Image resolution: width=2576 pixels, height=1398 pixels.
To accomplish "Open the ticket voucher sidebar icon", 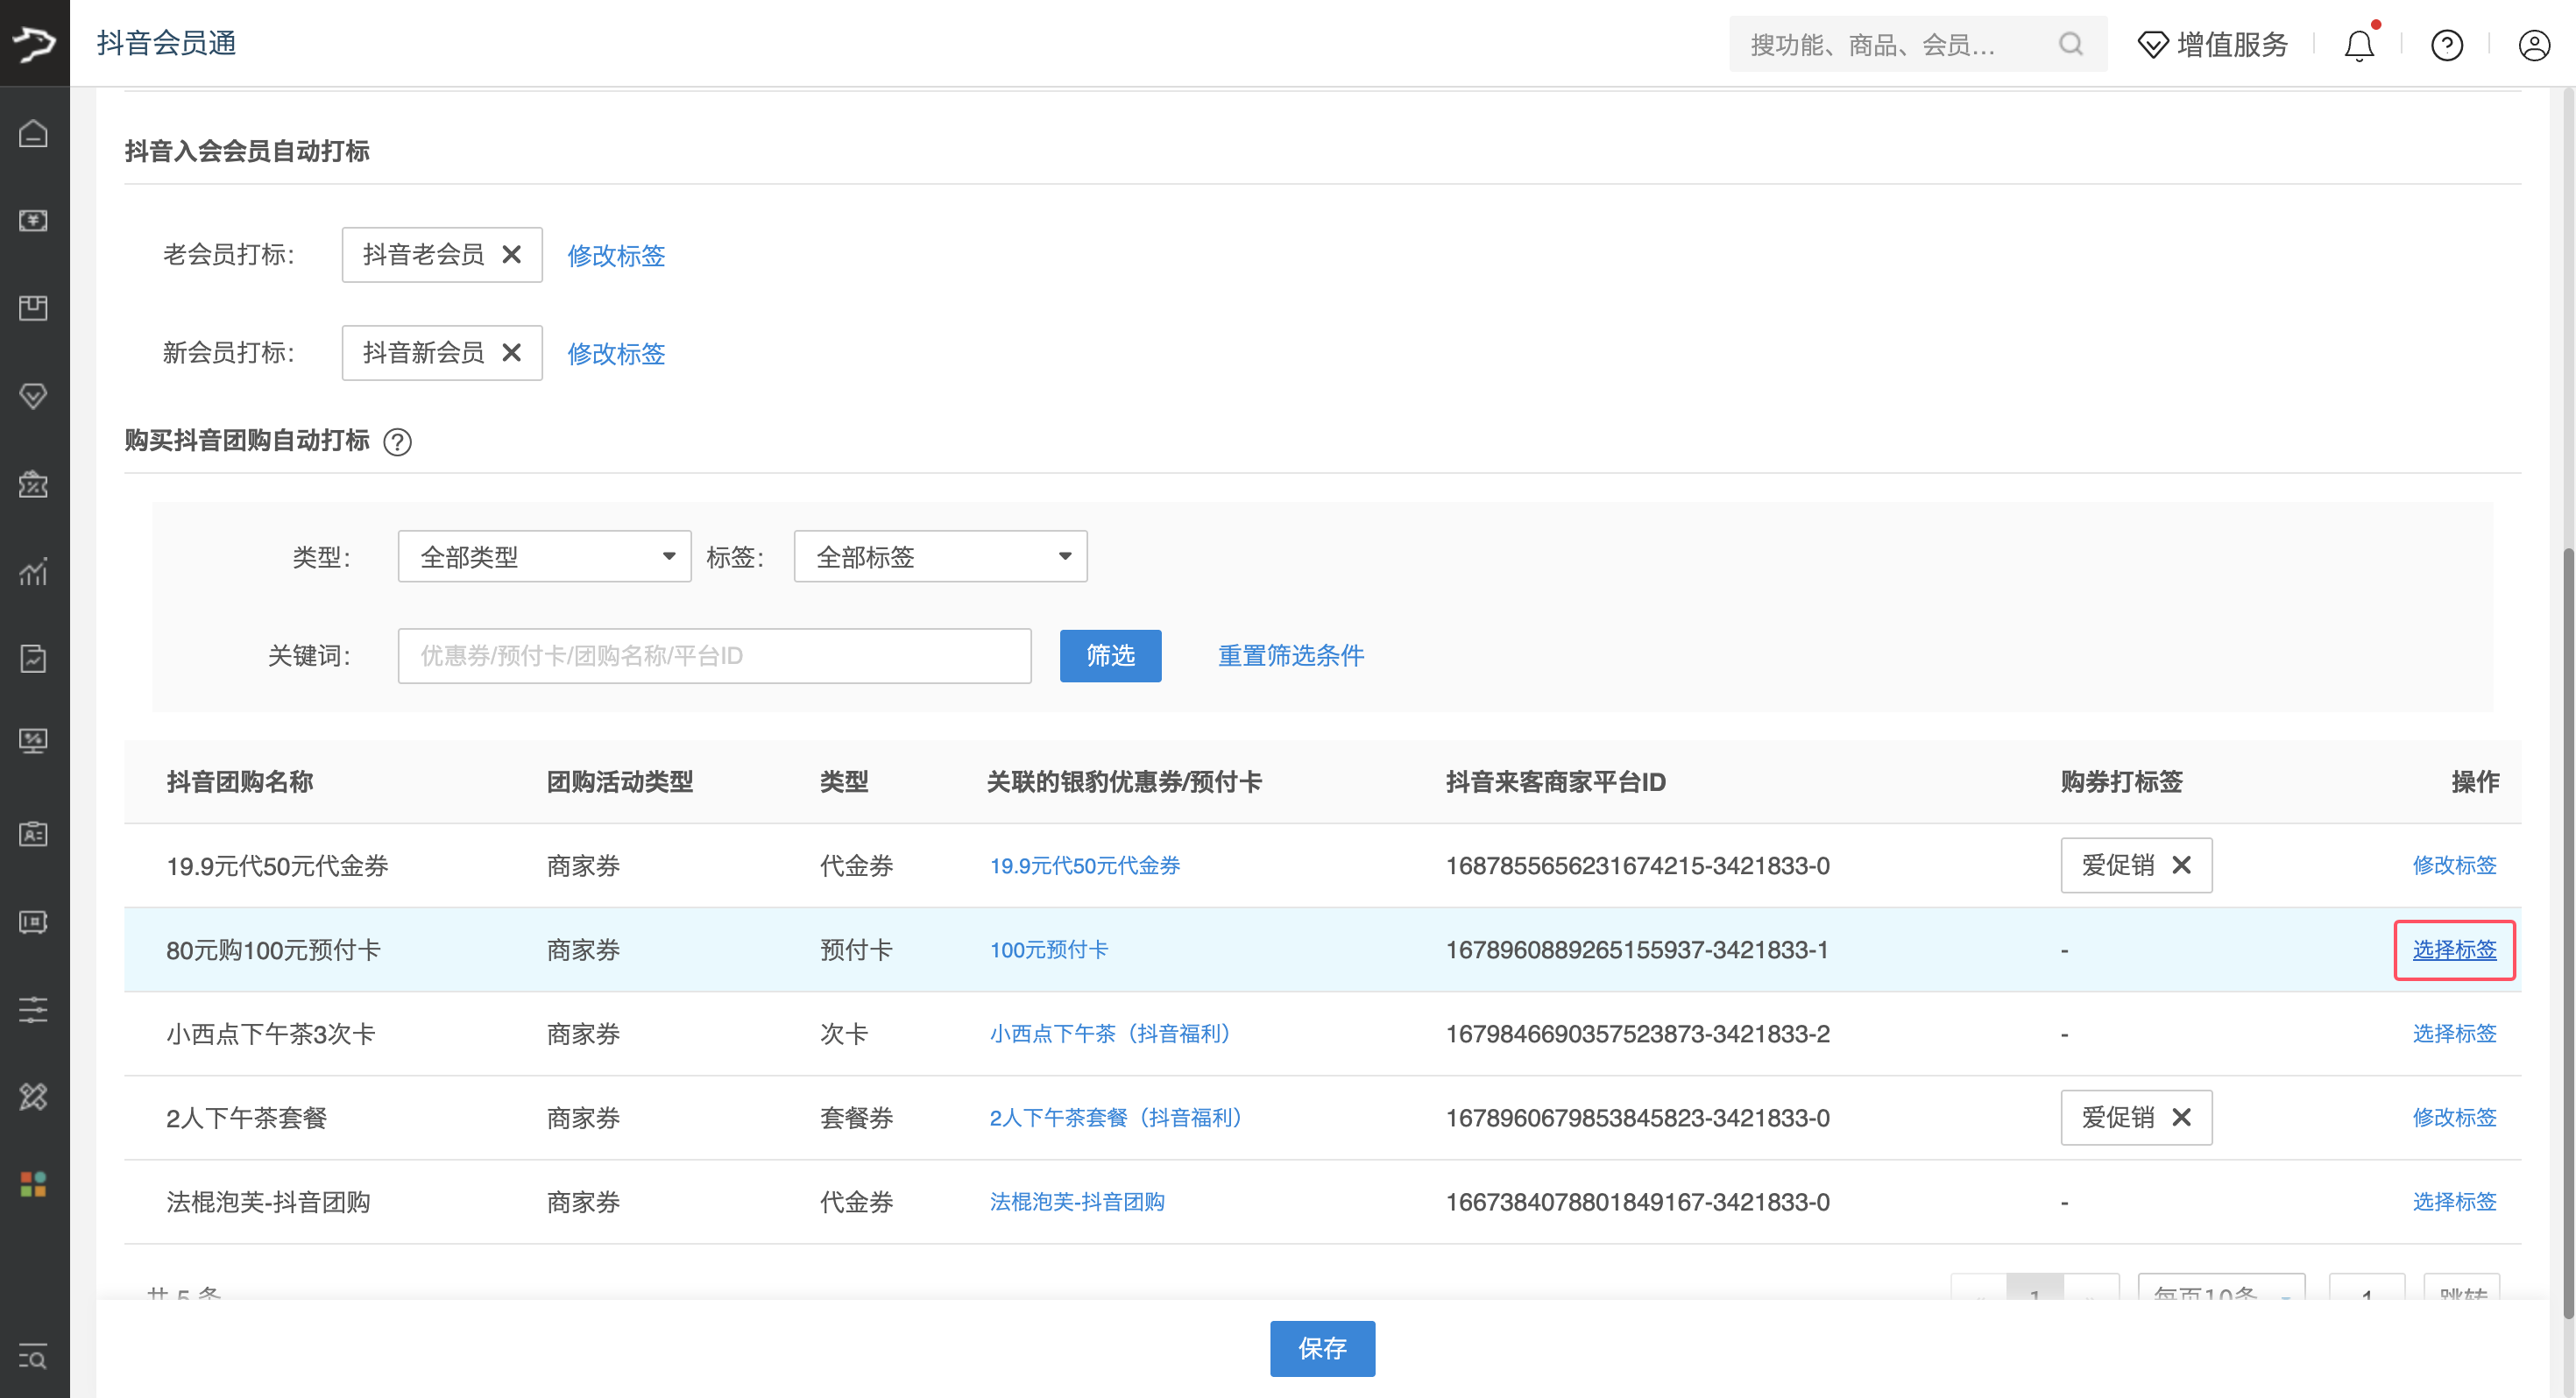I will pyautogui.click(x=33, y=922).
